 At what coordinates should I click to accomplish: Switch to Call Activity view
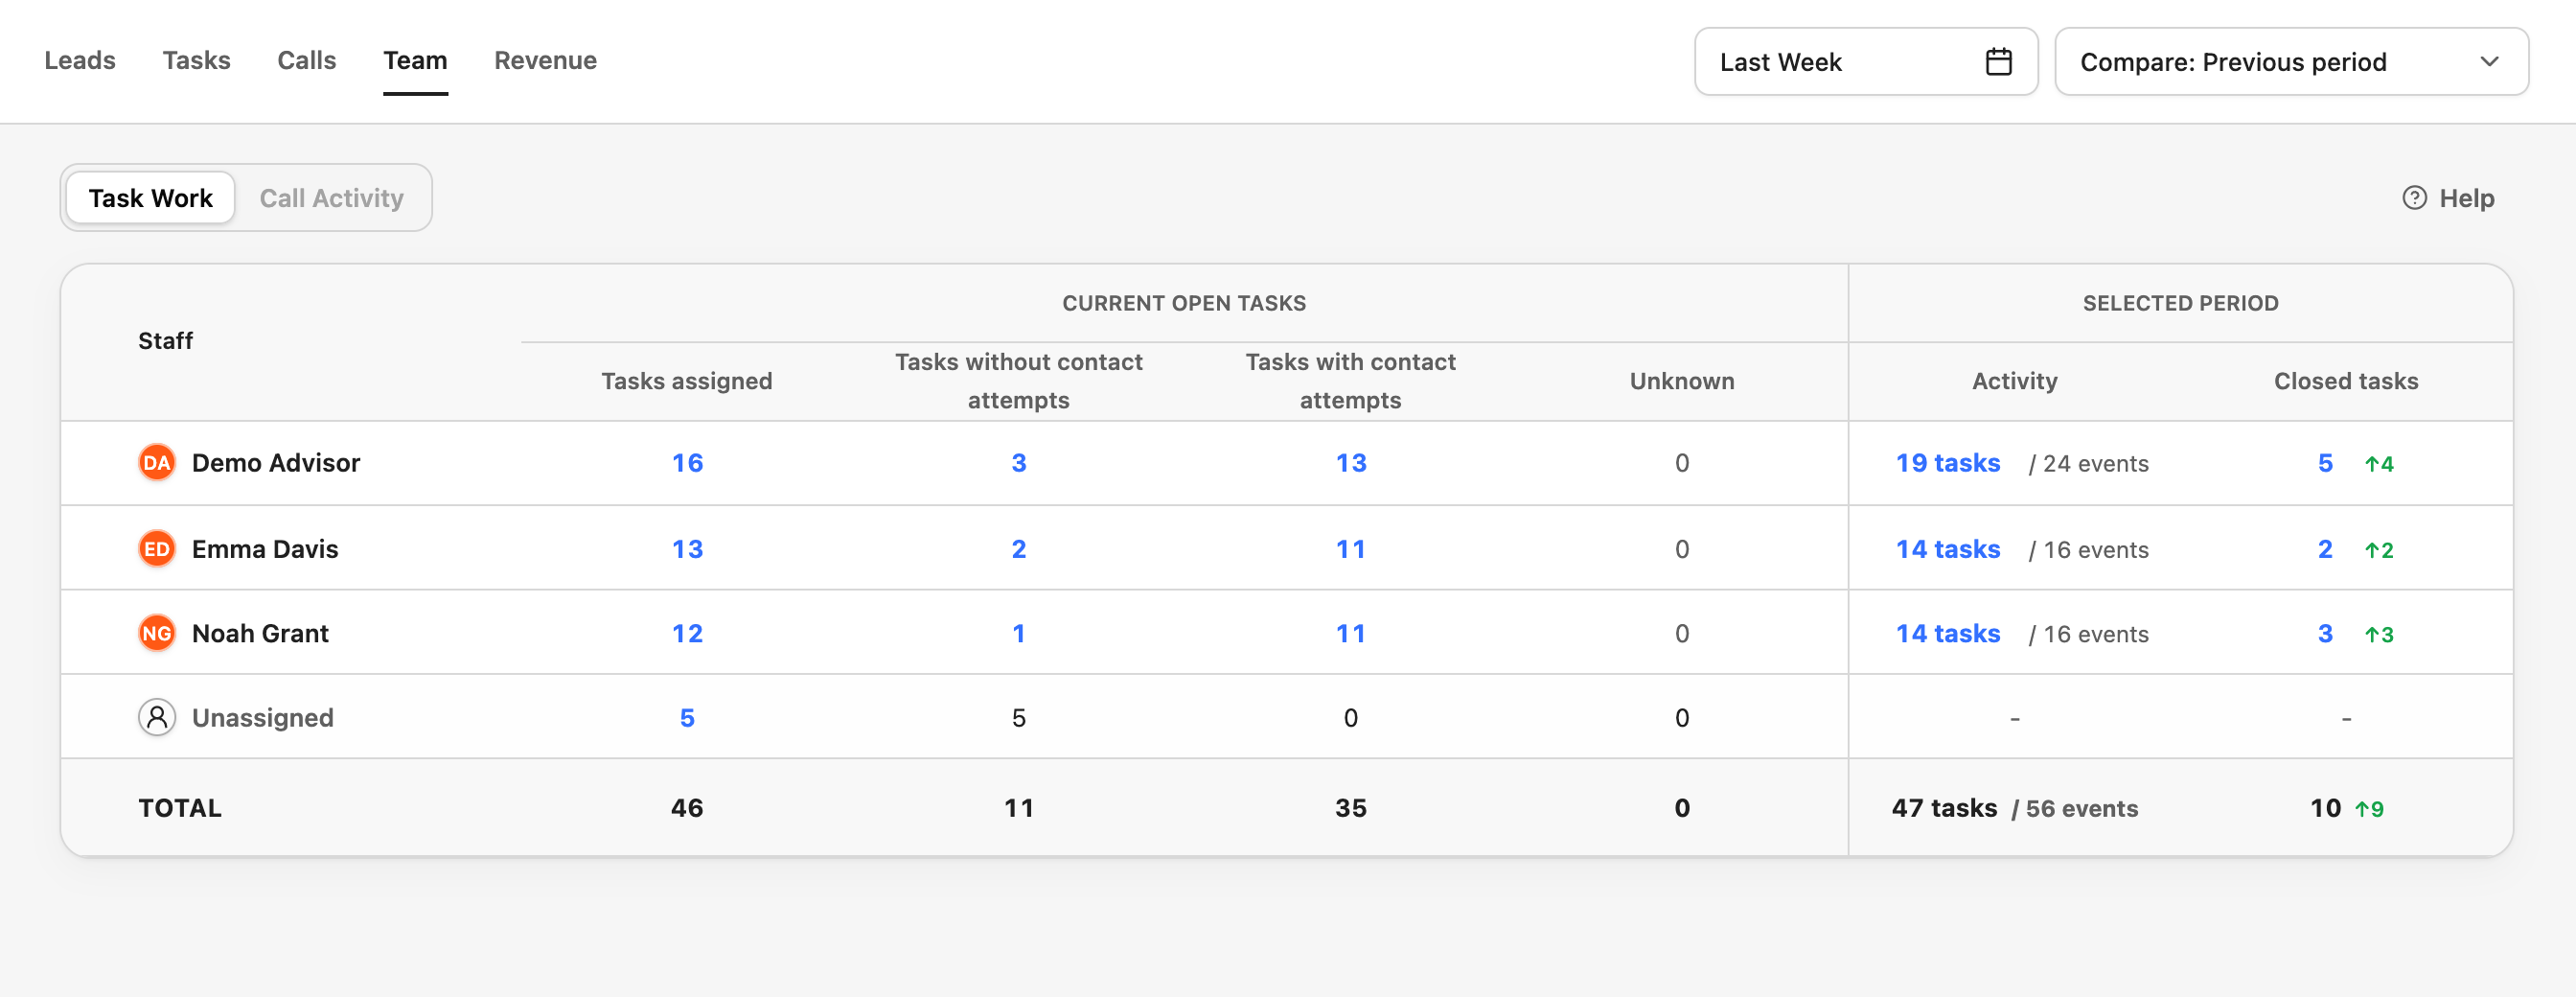coord(331,198)
